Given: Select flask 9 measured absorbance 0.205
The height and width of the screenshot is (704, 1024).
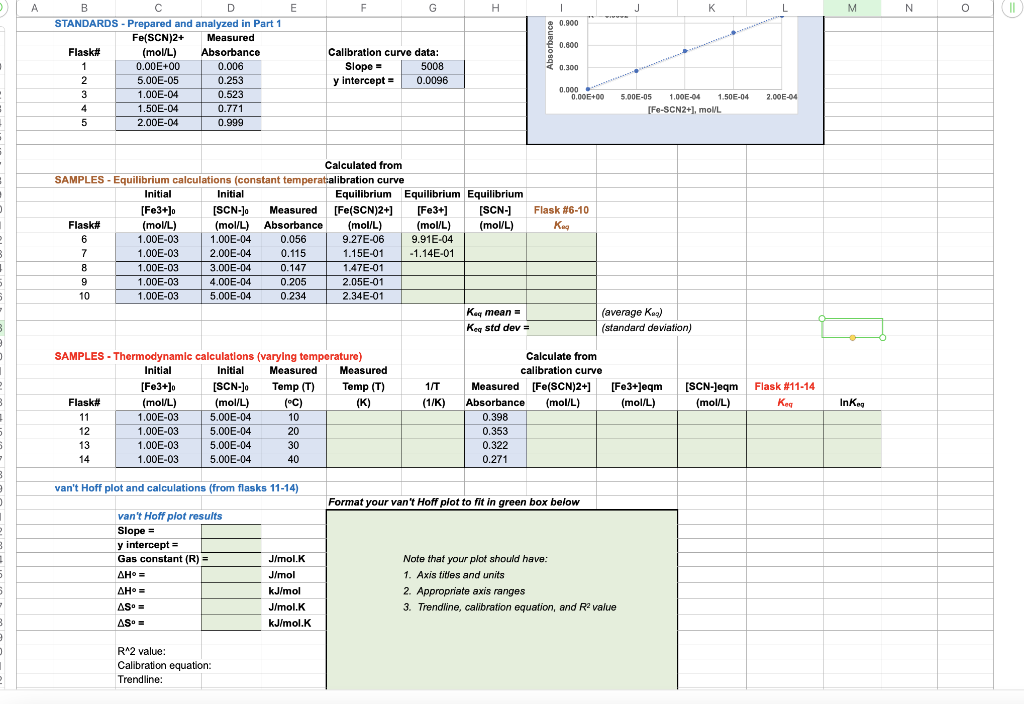Looking at the screenshot, I should tap(293, 282).
